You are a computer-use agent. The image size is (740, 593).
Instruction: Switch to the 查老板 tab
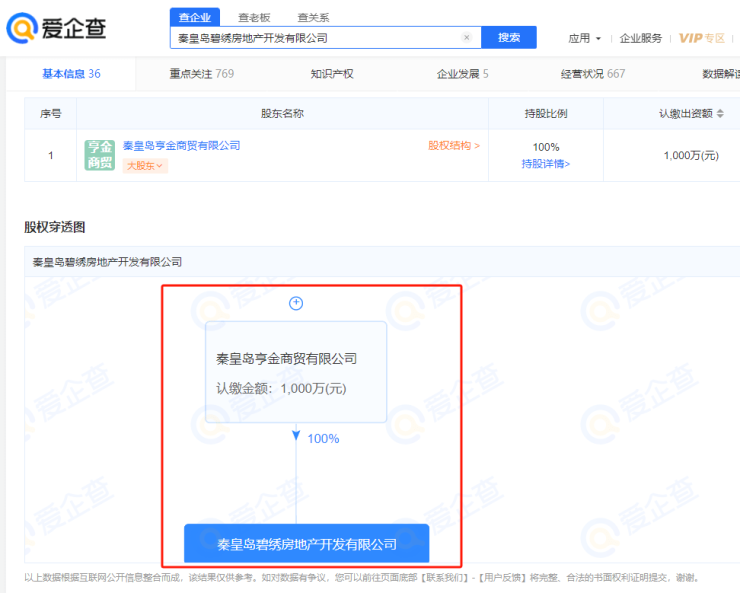pos(254,17)
